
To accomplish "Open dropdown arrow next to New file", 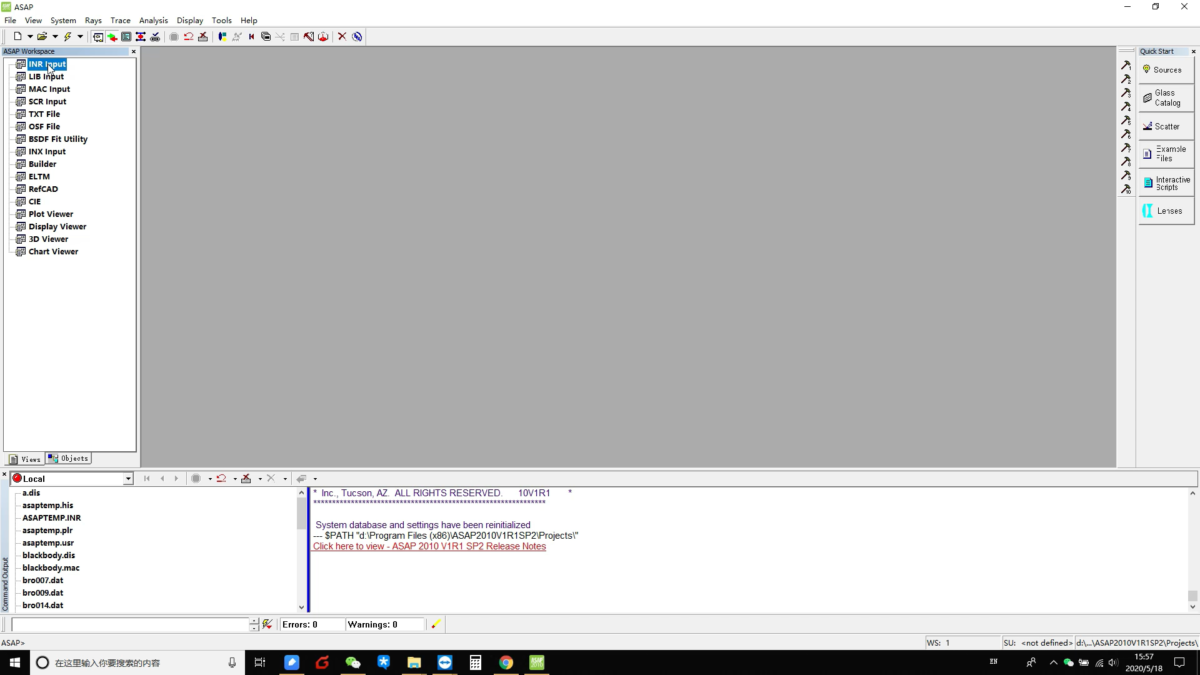I will pyautogui.click(x=30, y=37).
